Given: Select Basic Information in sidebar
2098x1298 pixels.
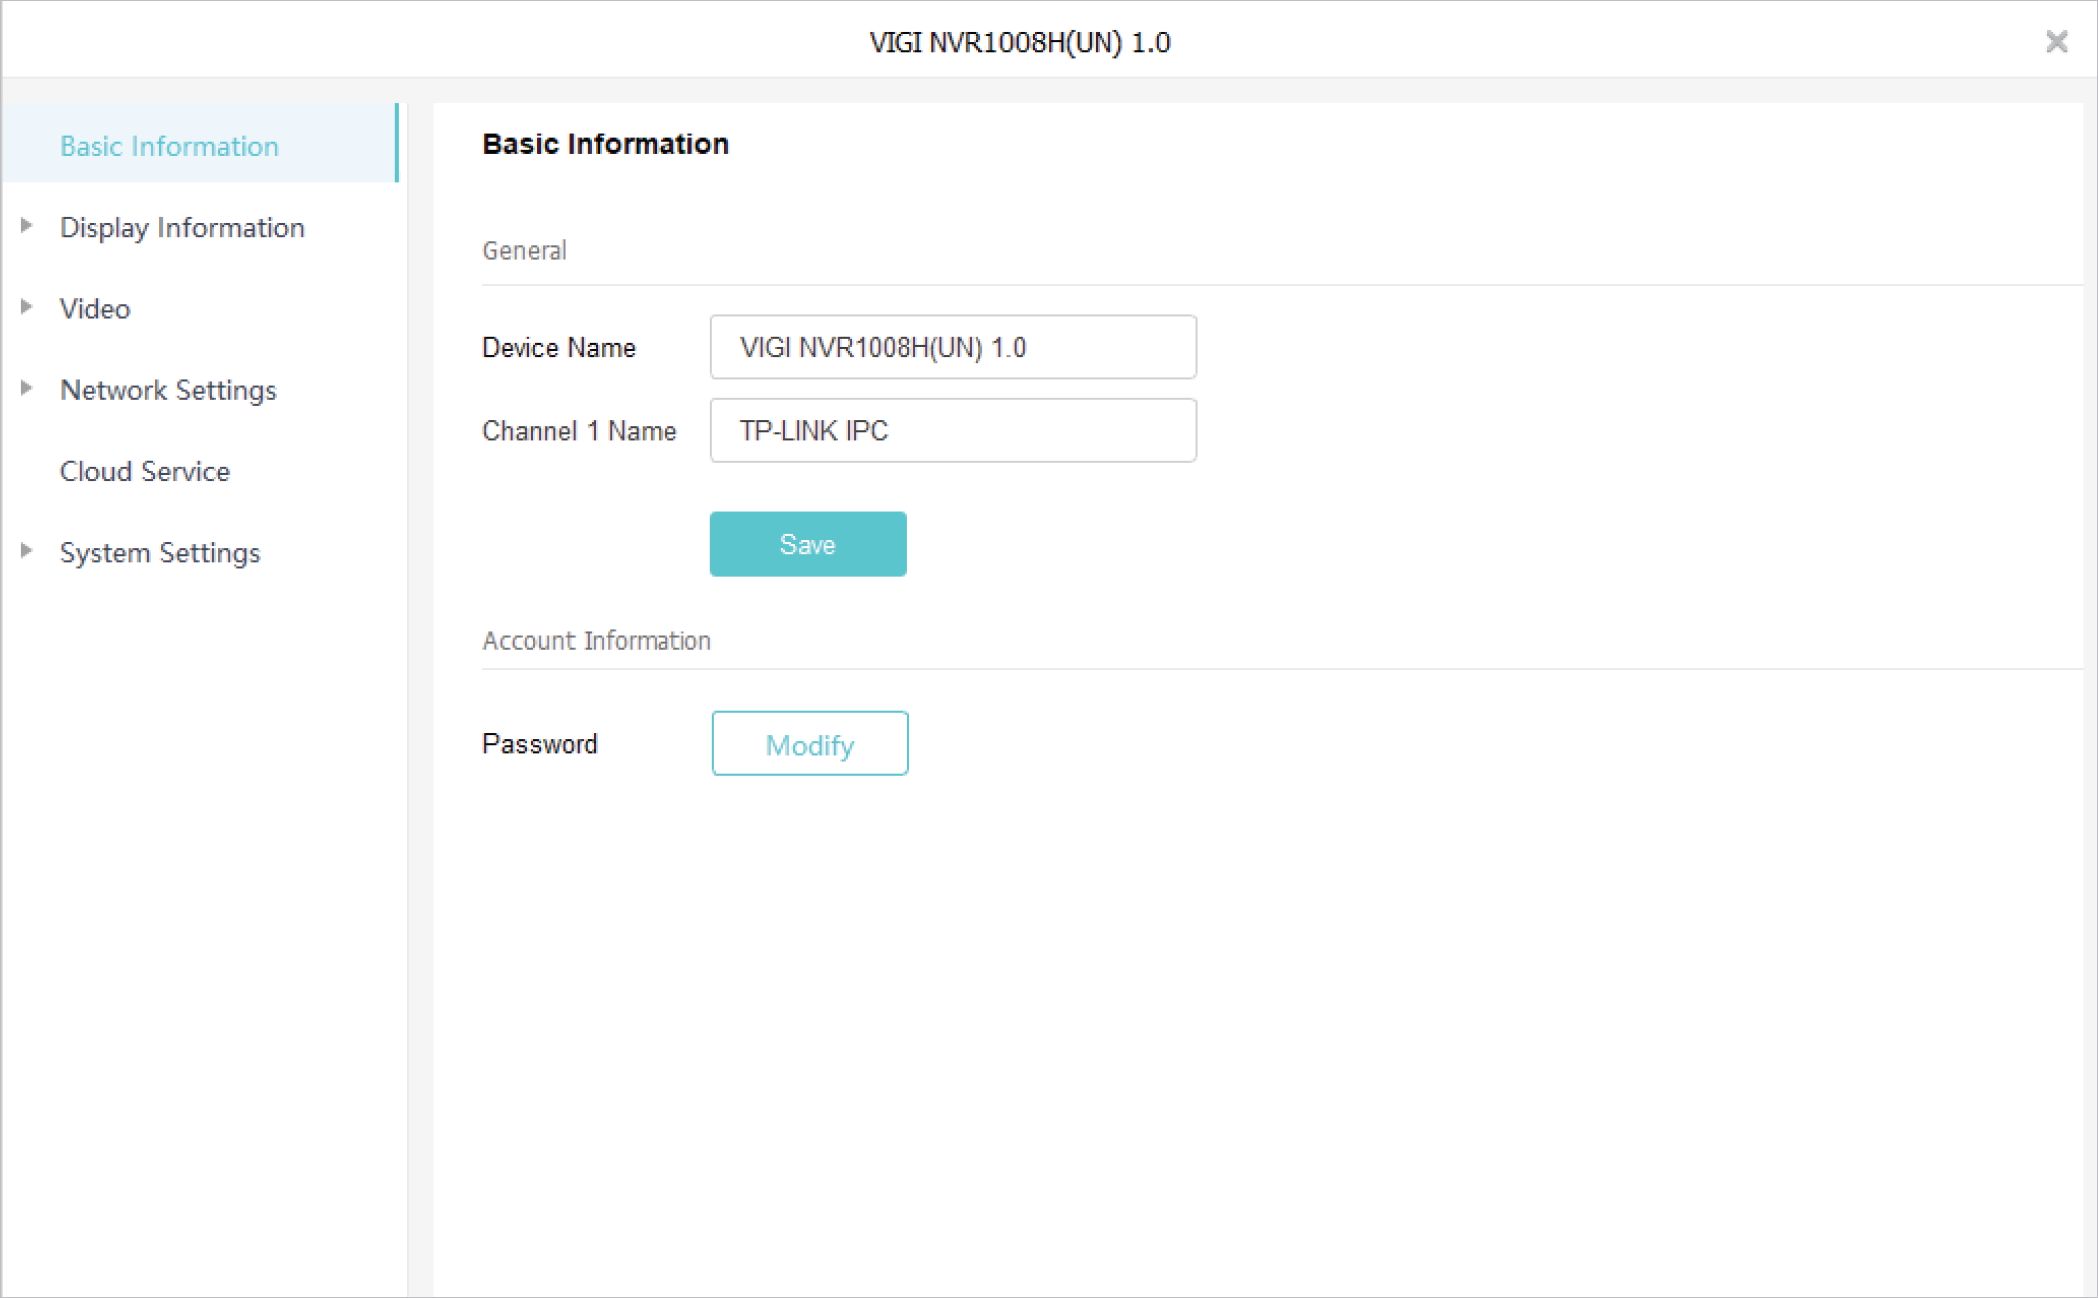Looking at the screenshot, I should point(169,146).
